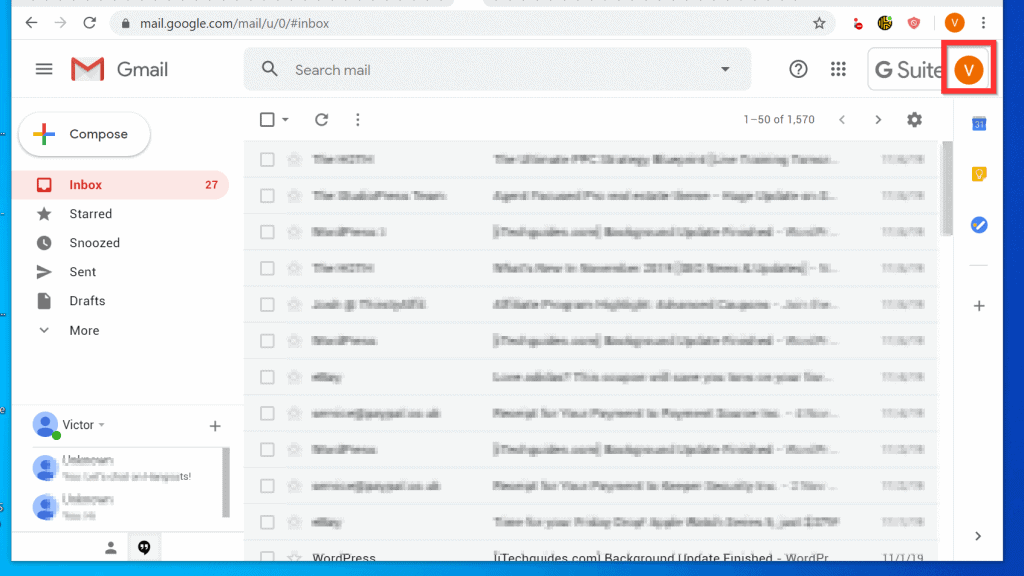Viewport: 1024px width, 576px height.
Task: Click the email list vertical scrollbar
Action: [x=947, y=189]
